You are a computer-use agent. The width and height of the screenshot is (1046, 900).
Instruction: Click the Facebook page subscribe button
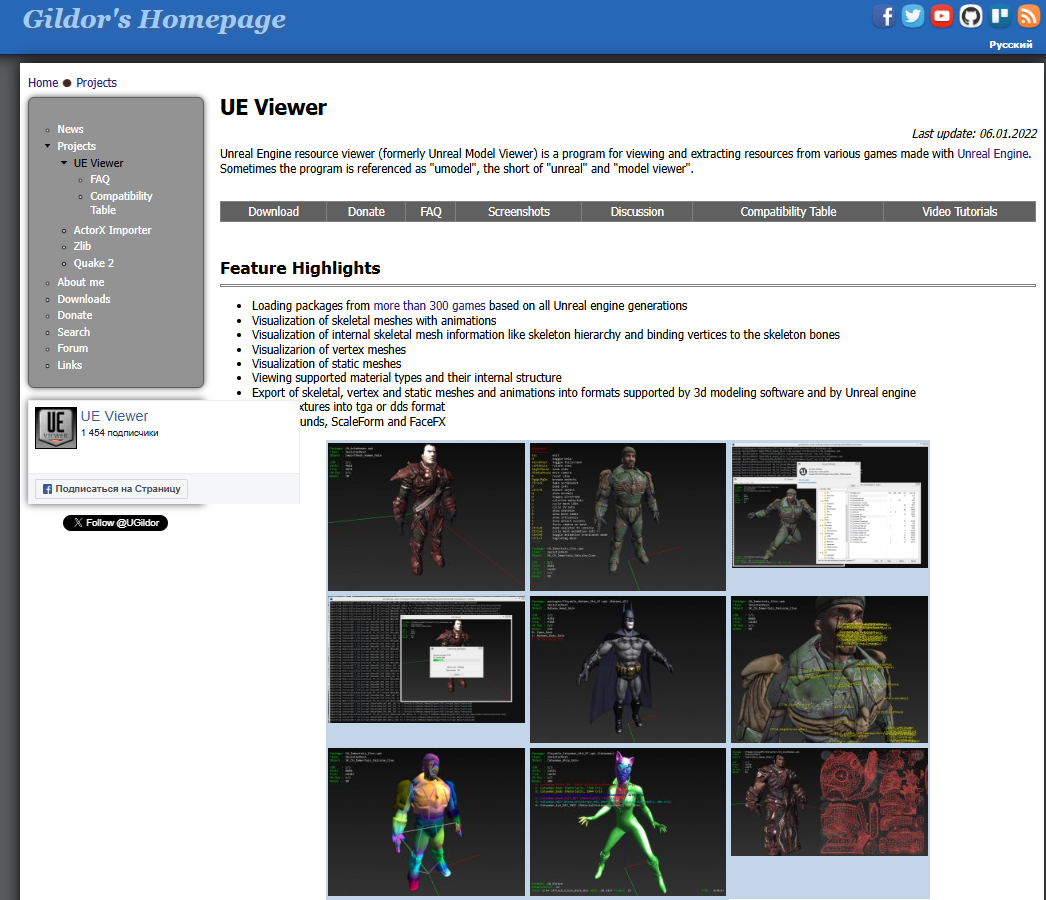[x=112, y=489]
